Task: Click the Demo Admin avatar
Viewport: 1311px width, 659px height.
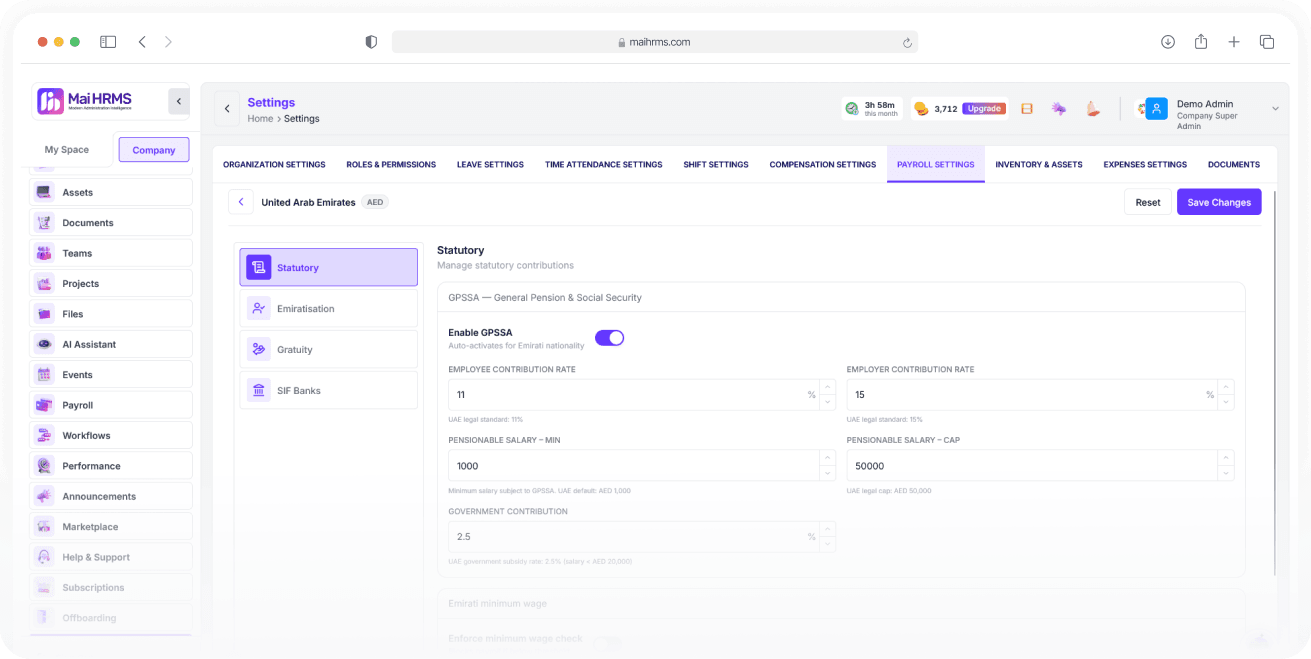Action: click(x=1157, y=109)
